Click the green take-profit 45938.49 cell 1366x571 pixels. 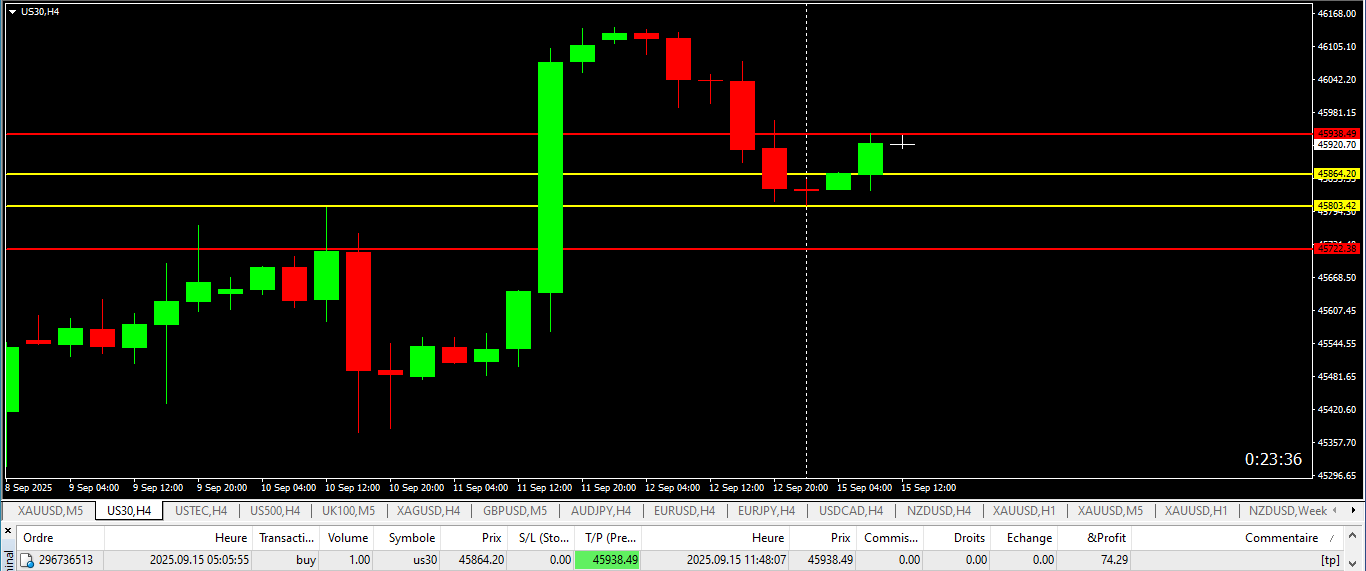[608, 561]
